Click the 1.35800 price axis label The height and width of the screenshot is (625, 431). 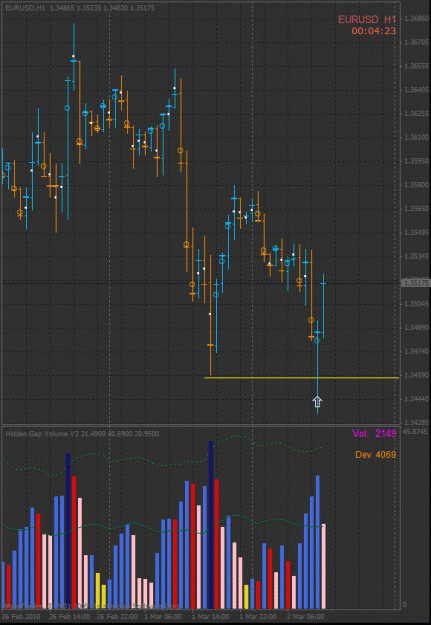(416, 185)
